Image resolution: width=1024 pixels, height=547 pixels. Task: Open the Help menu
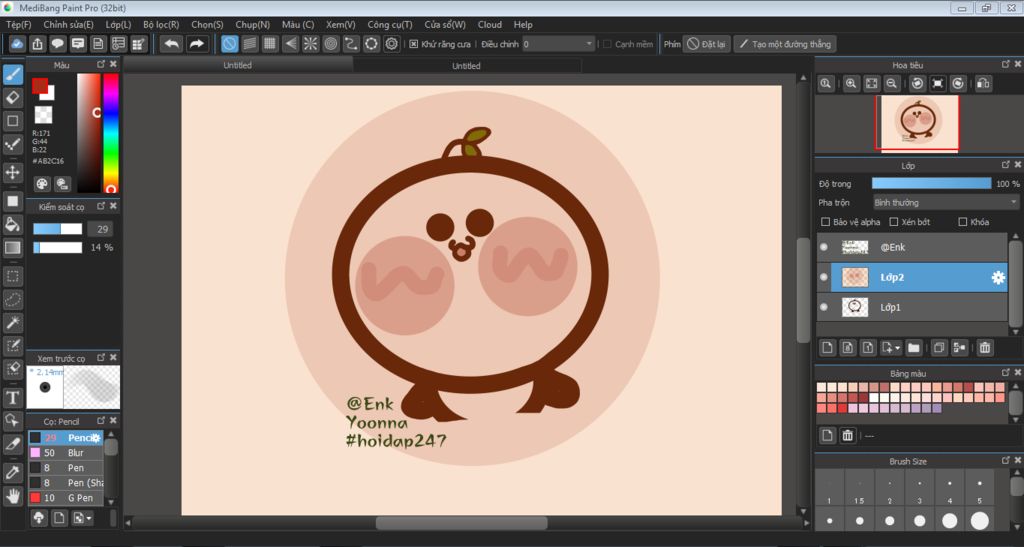click(x=523, y=24)
